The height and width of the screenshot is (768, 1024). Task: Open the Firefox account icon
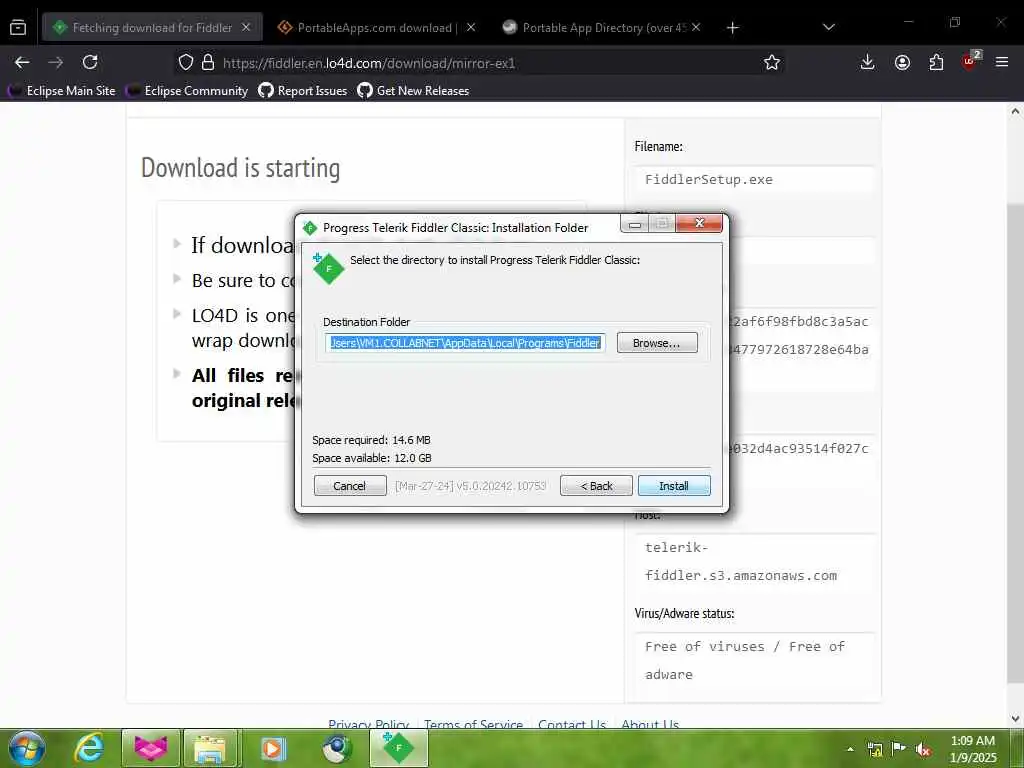903,63
